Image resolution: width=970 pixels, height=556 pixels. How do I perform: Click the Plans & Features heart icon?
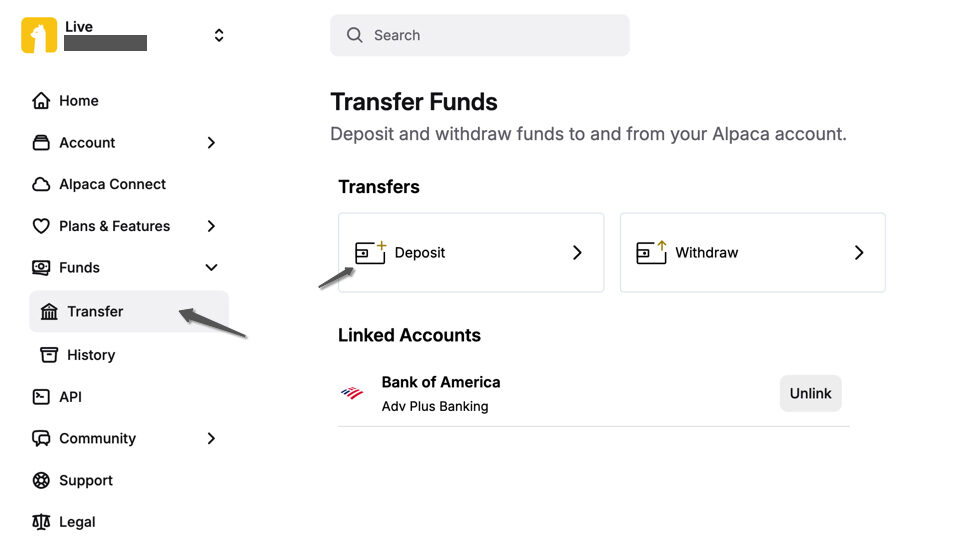[41, 226]
